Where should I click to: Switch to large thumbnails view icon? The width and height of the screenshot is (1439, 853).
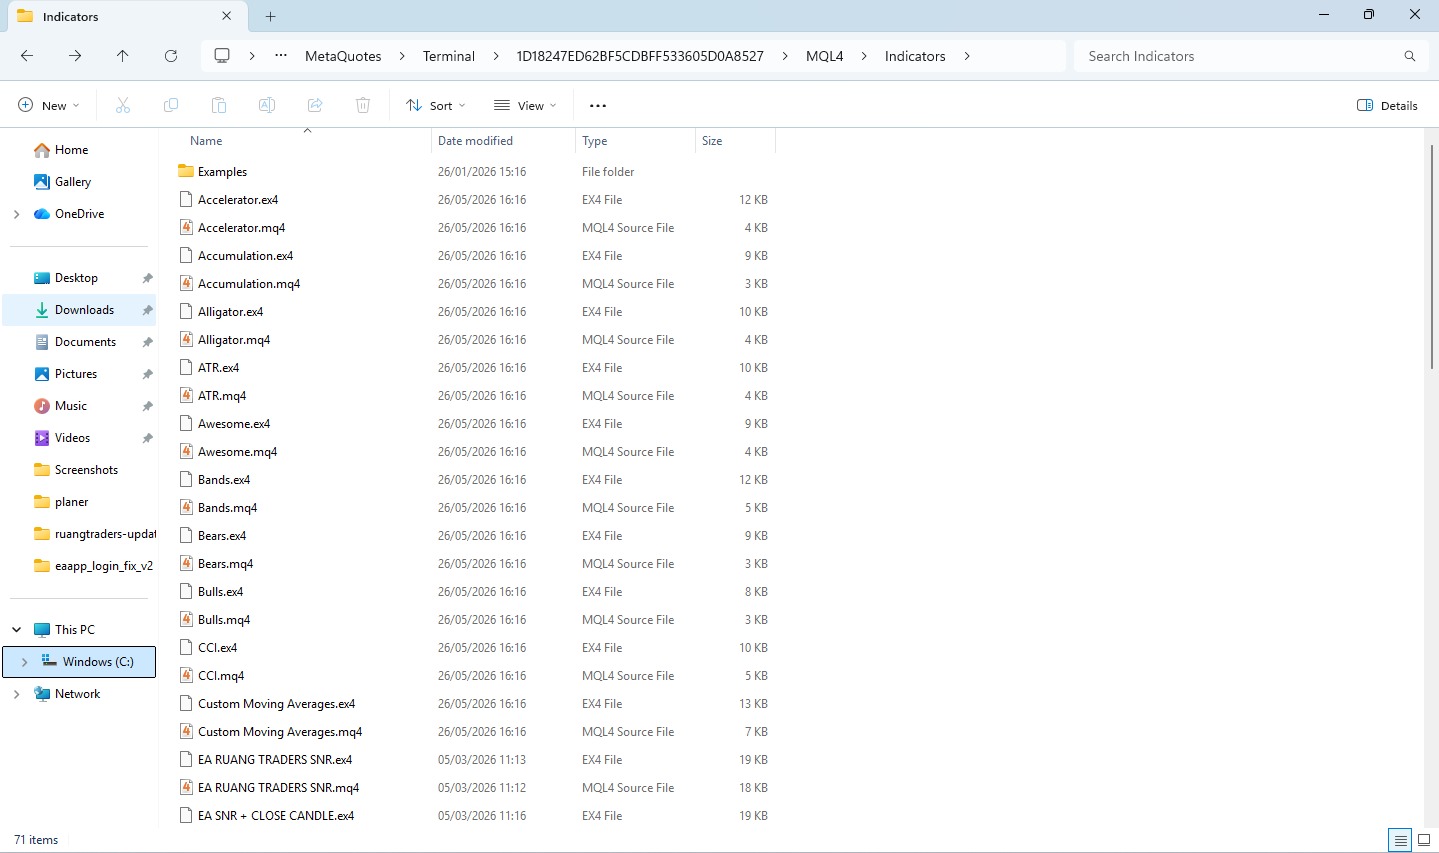[x=1424, y=840]
